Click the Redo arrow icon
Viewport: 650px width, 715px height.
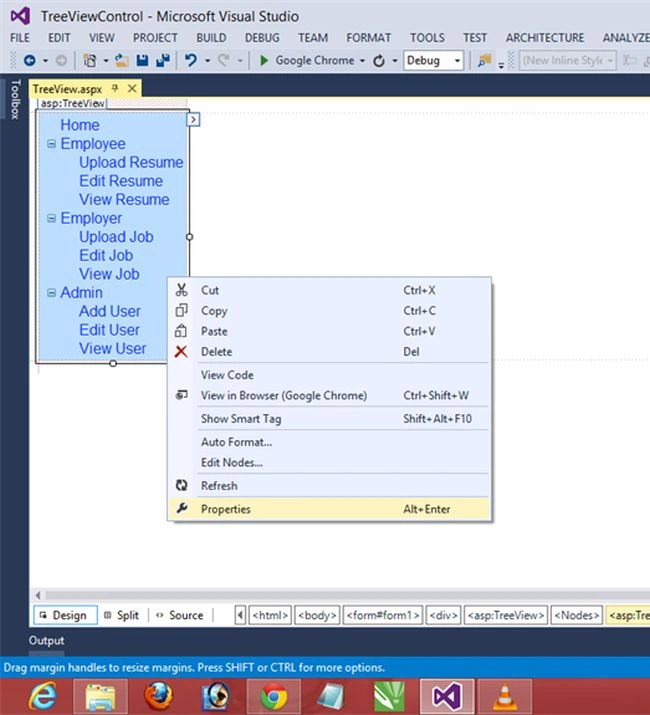(x=224, y=60)
